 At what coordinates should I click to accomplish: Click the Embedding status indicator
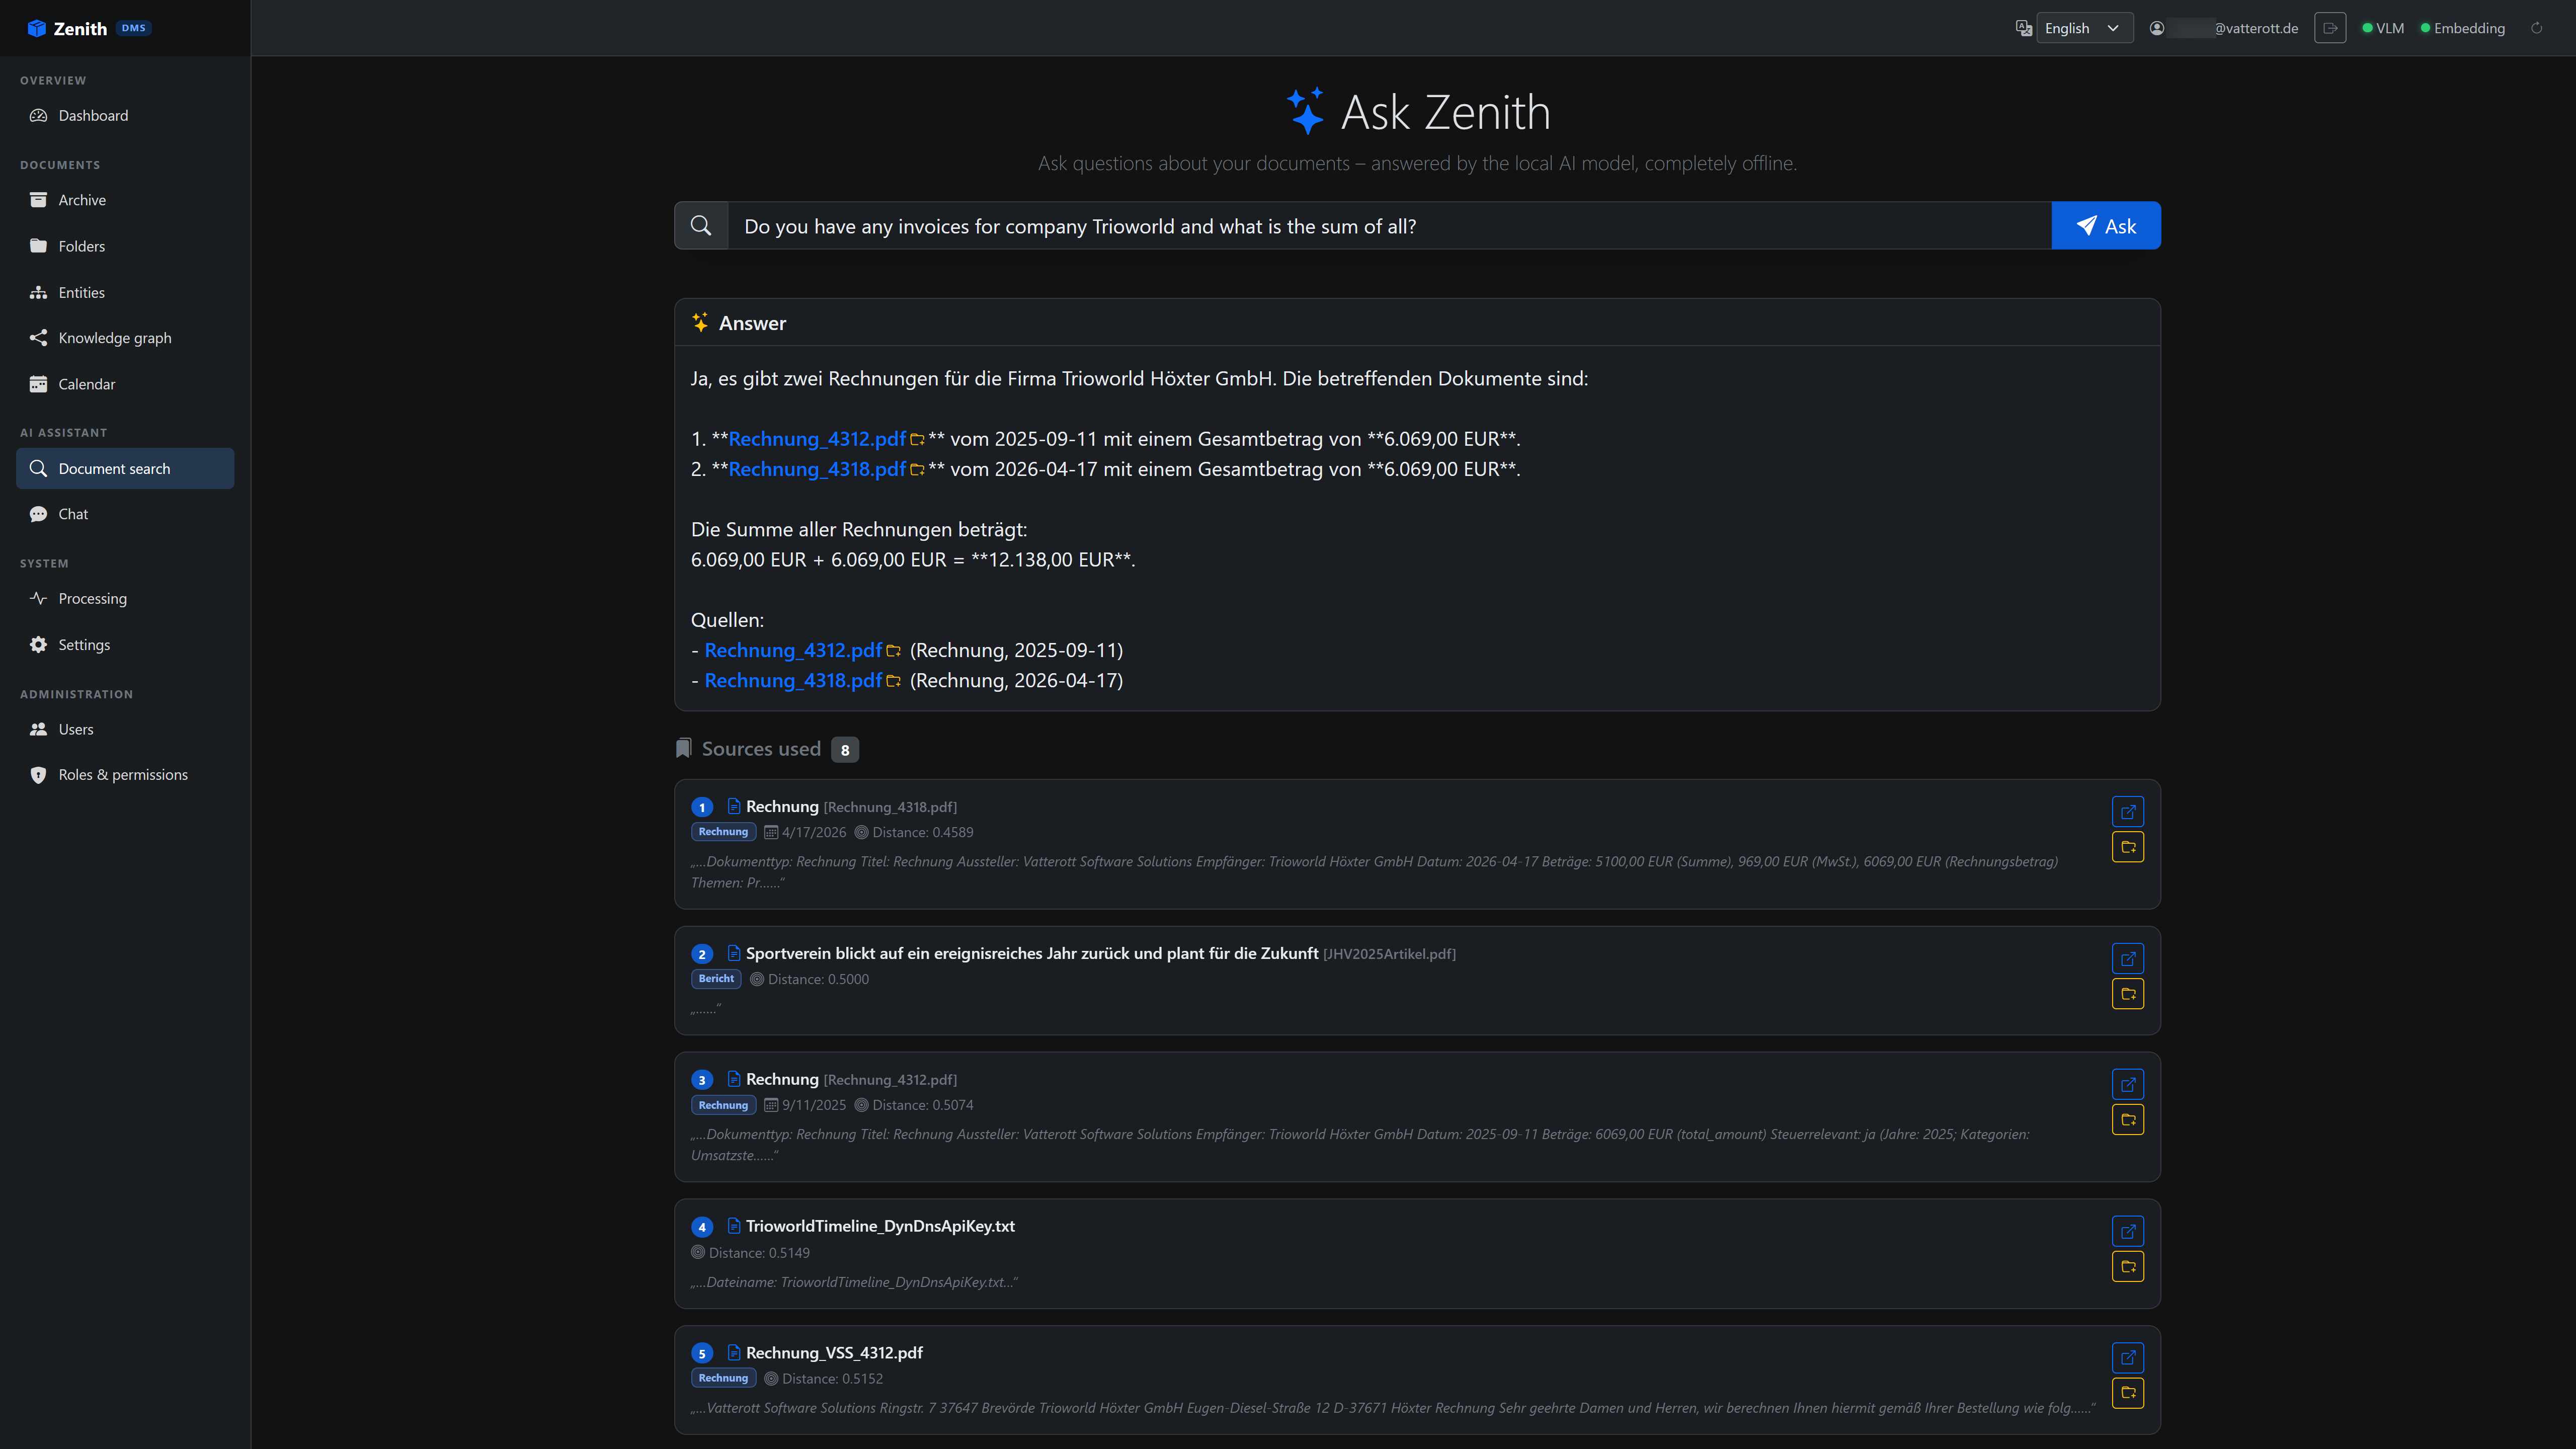pyautogui.click(x=2462, y=28)
